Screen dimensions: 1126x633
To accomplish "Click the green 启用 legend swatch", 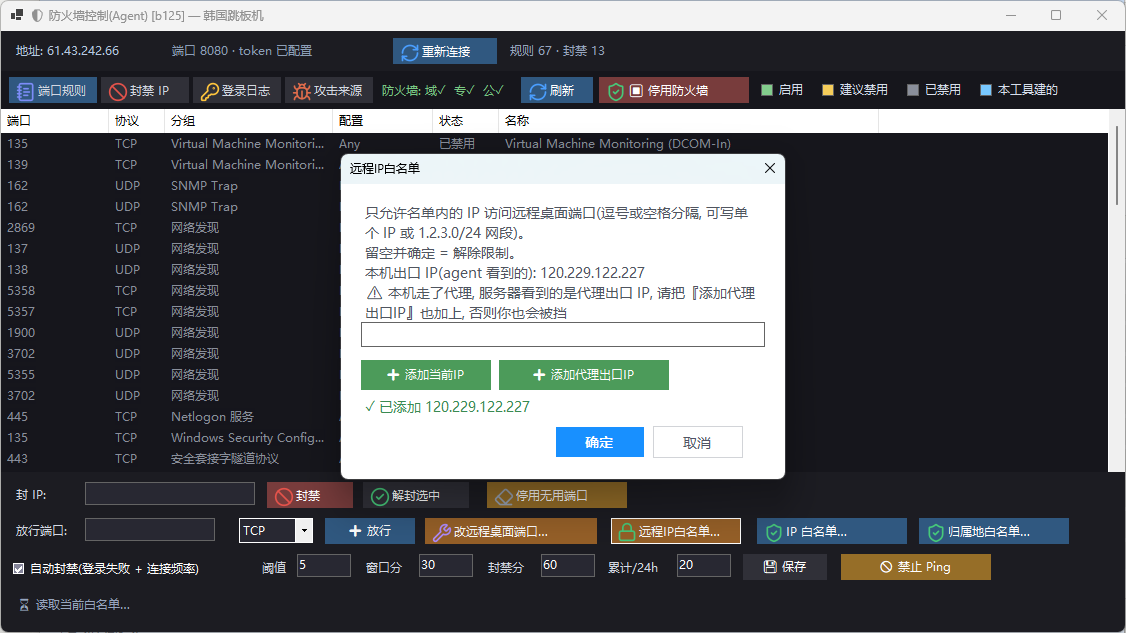I will click(767, 90).
